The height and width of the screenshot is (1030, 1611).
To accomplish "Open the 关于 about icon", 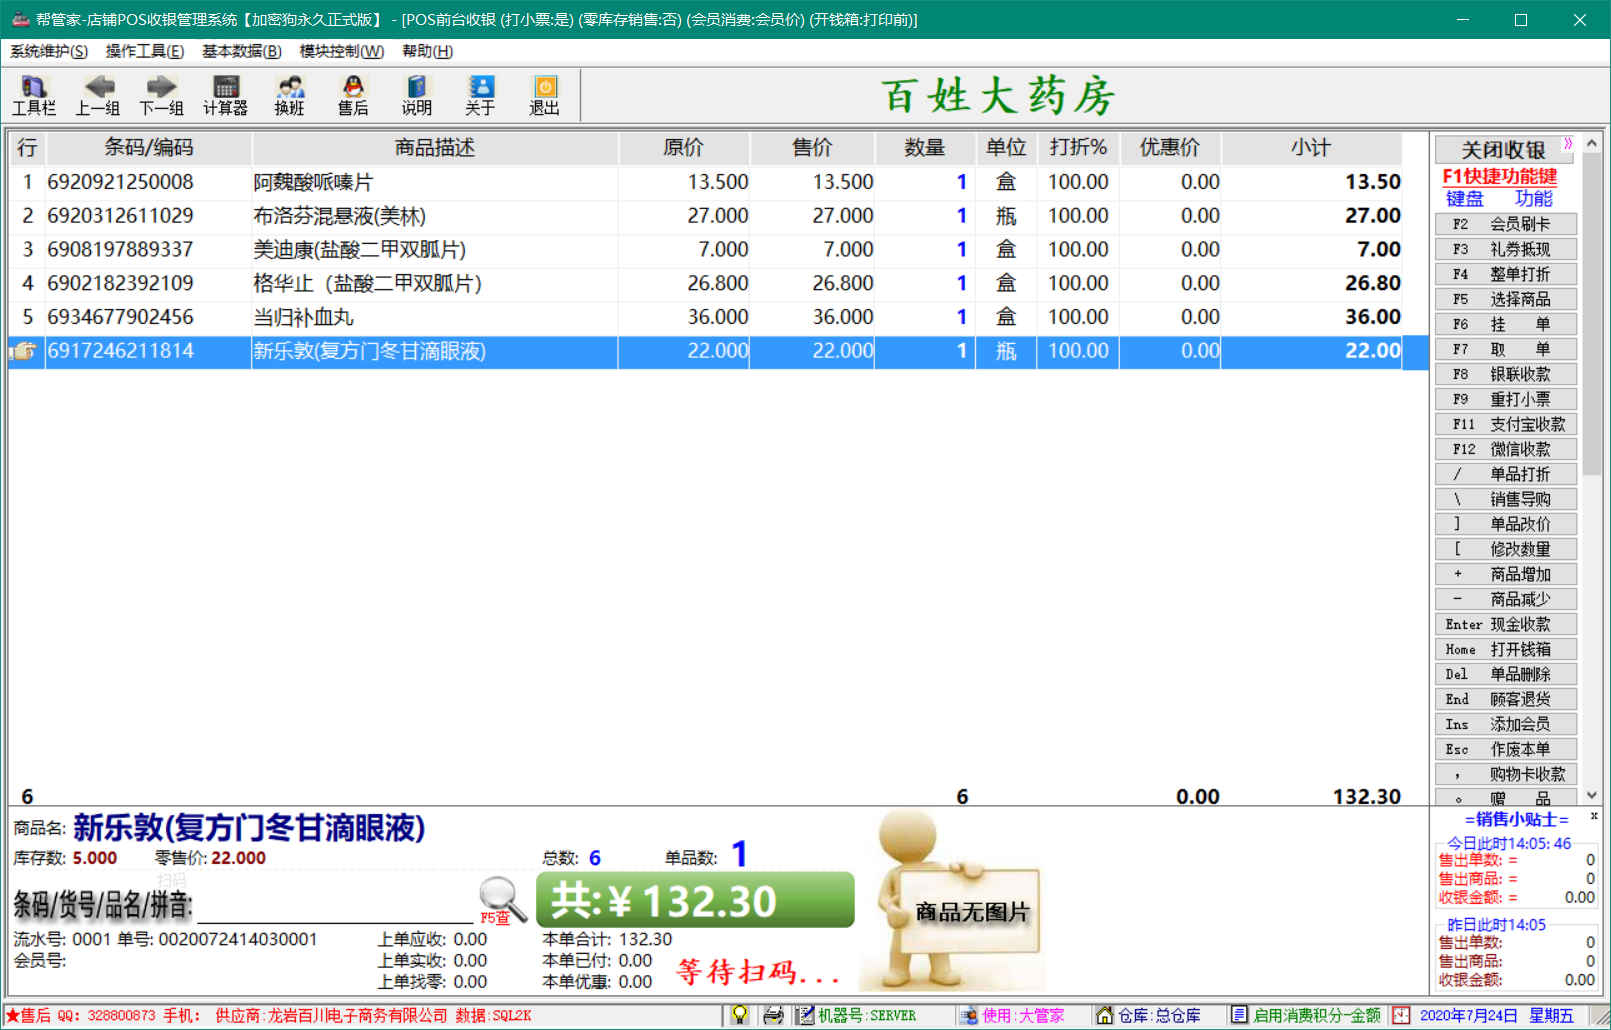I will click(x=480, y=96).
